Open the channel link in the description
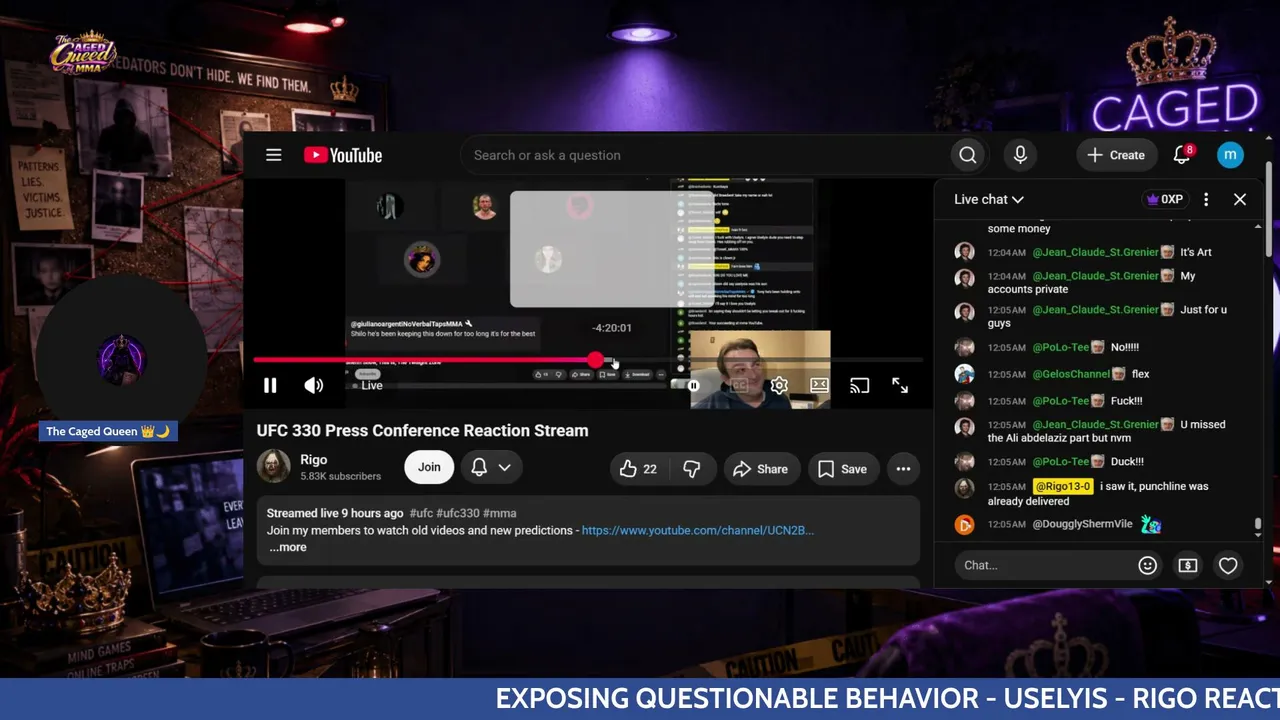The image size is (1280, 720). pos(698,530)
